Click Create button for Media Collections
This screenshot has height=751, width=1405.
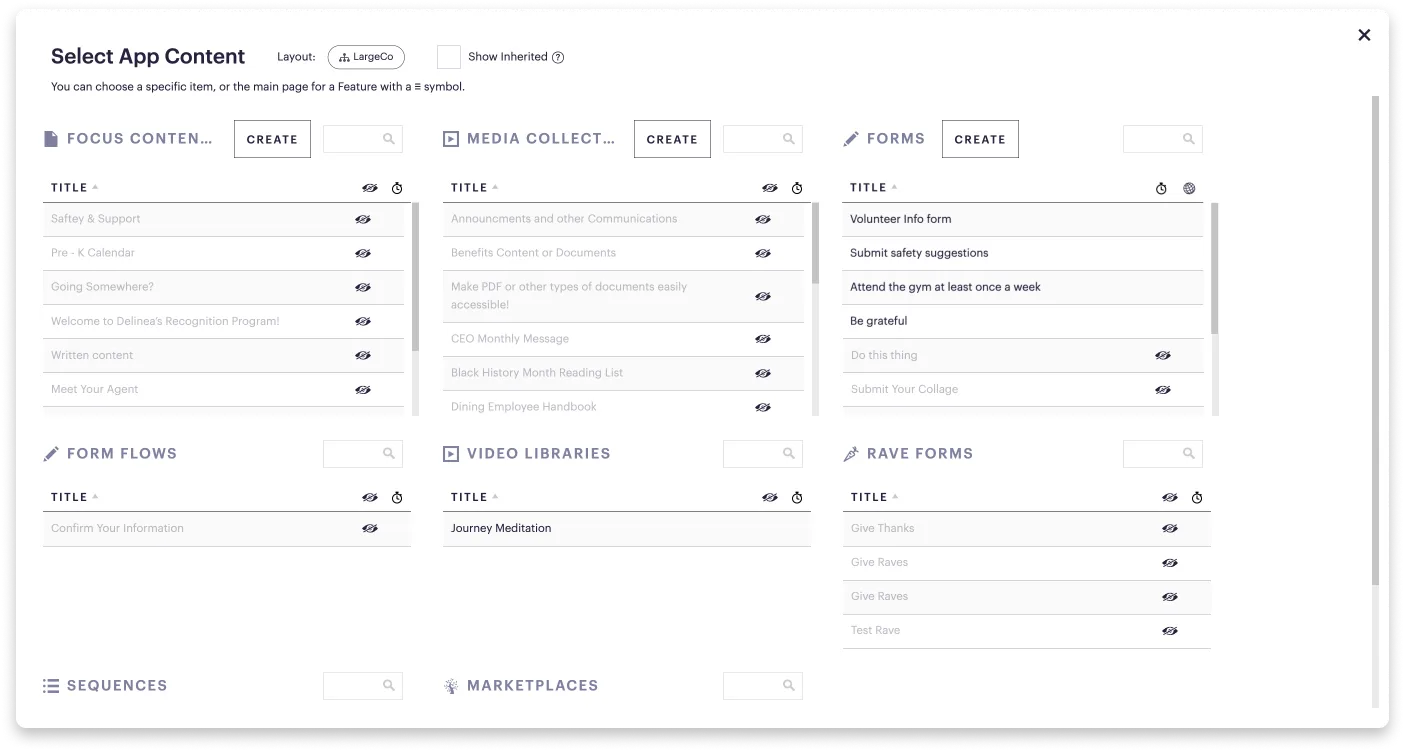[x=672, y=139]
